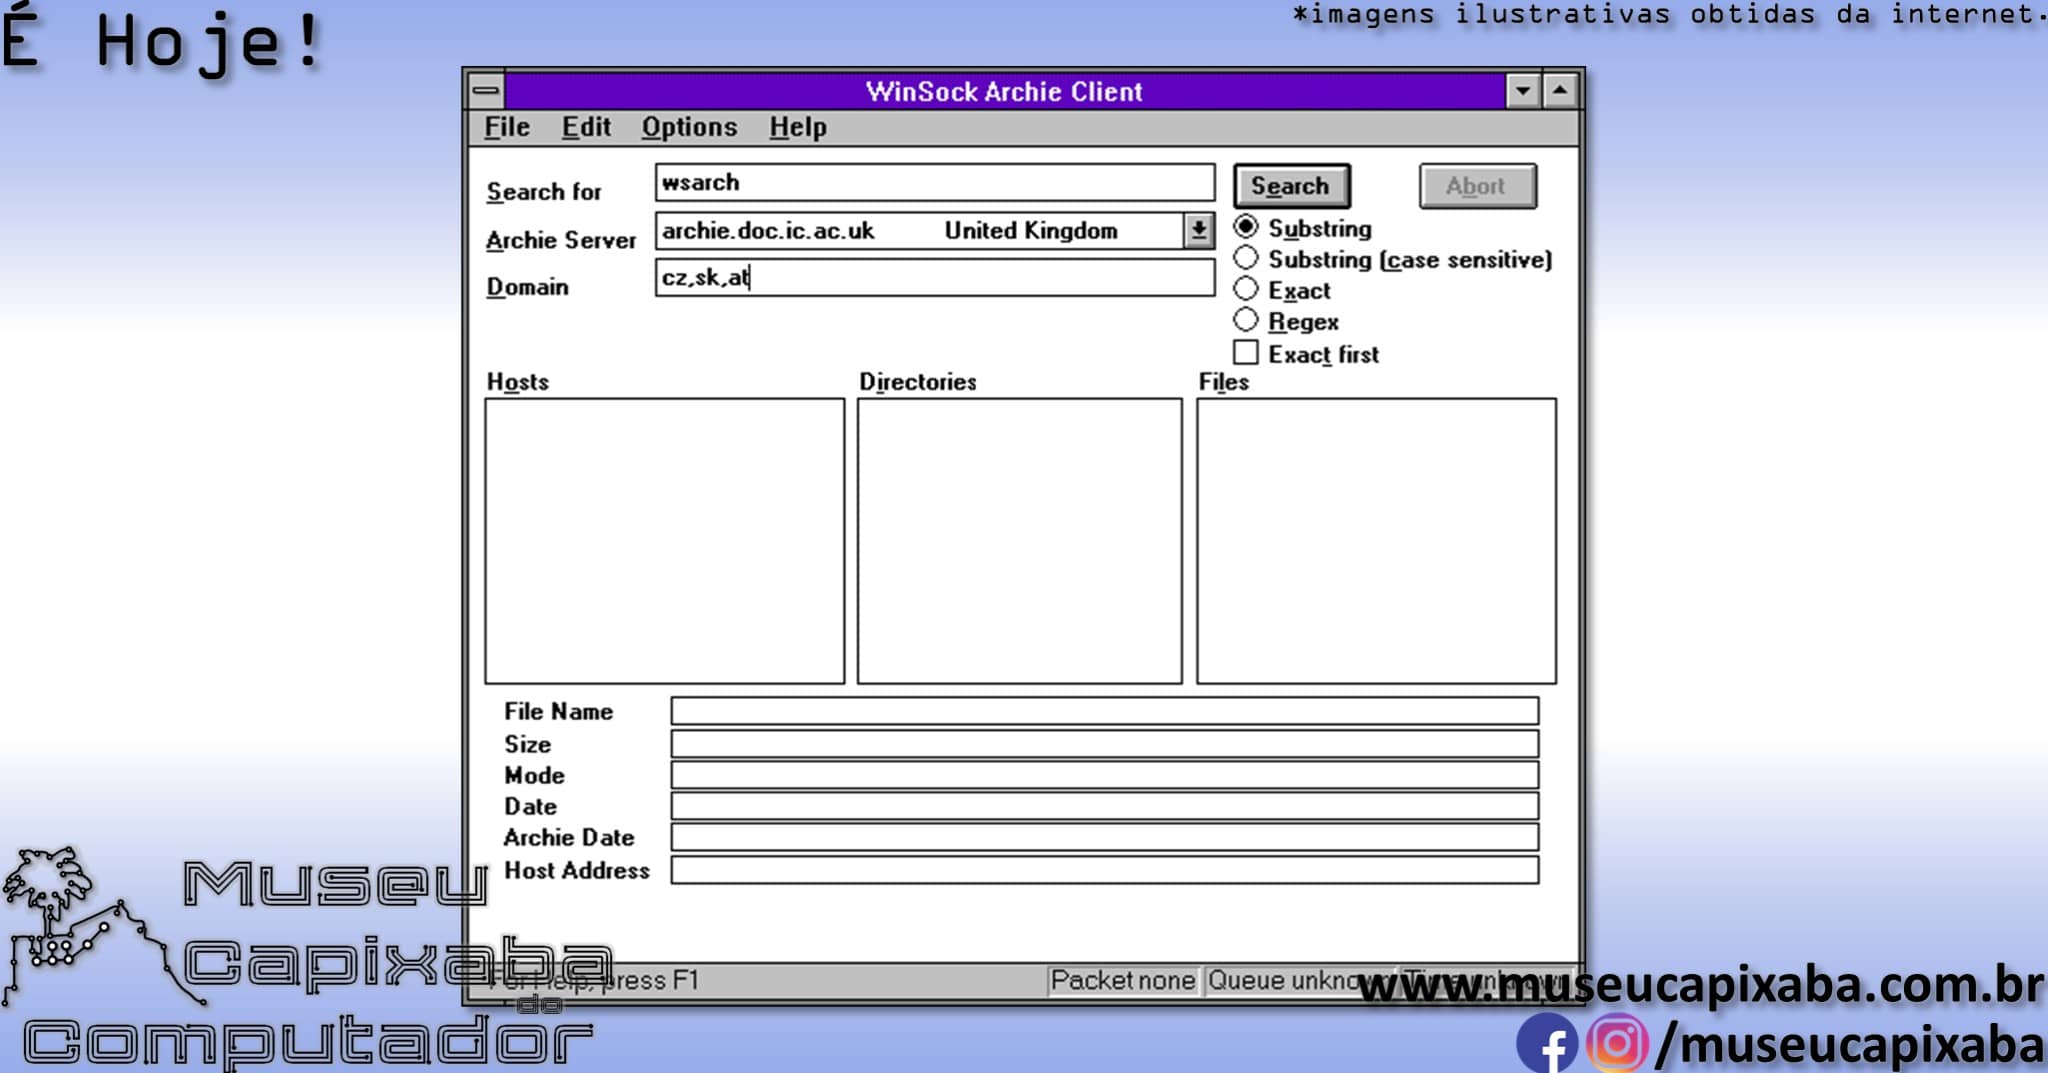The image size is (2048, 1073).
Task: Minimize the WinSock Archie Client window
Action: point(1522,91)
